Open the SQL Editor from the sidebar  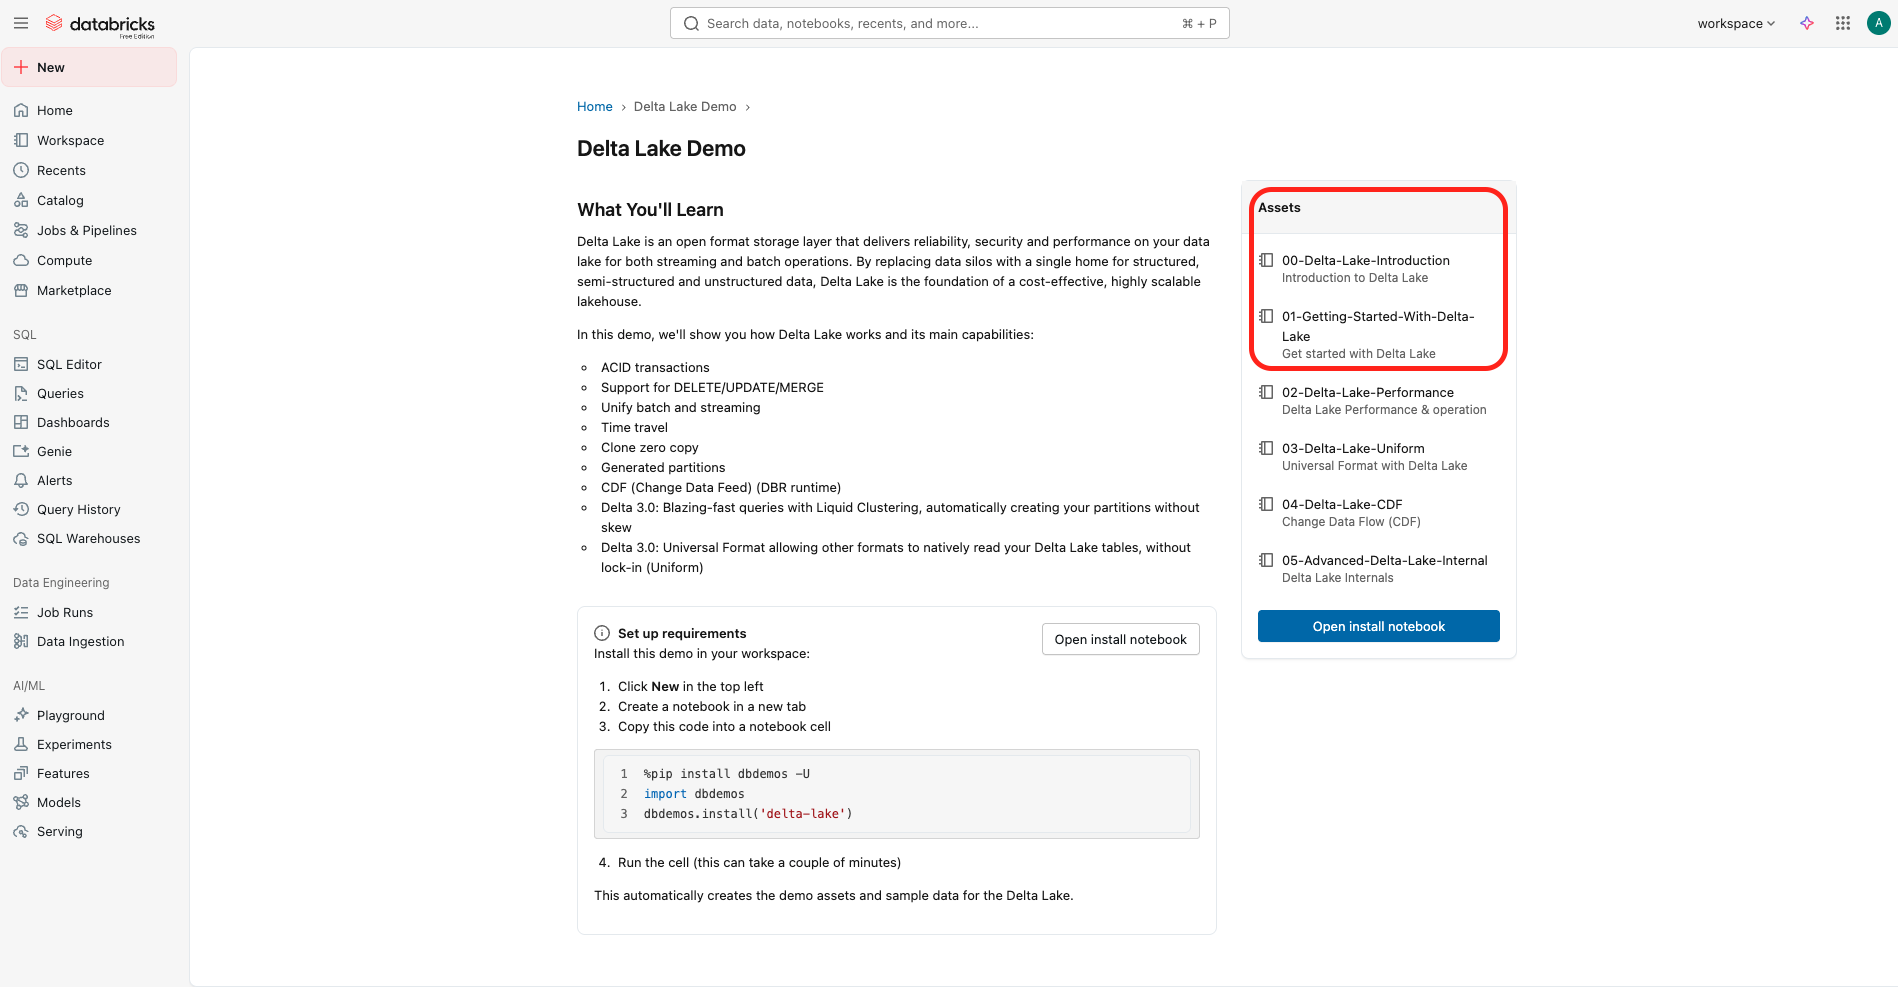(x=67, y=364)
